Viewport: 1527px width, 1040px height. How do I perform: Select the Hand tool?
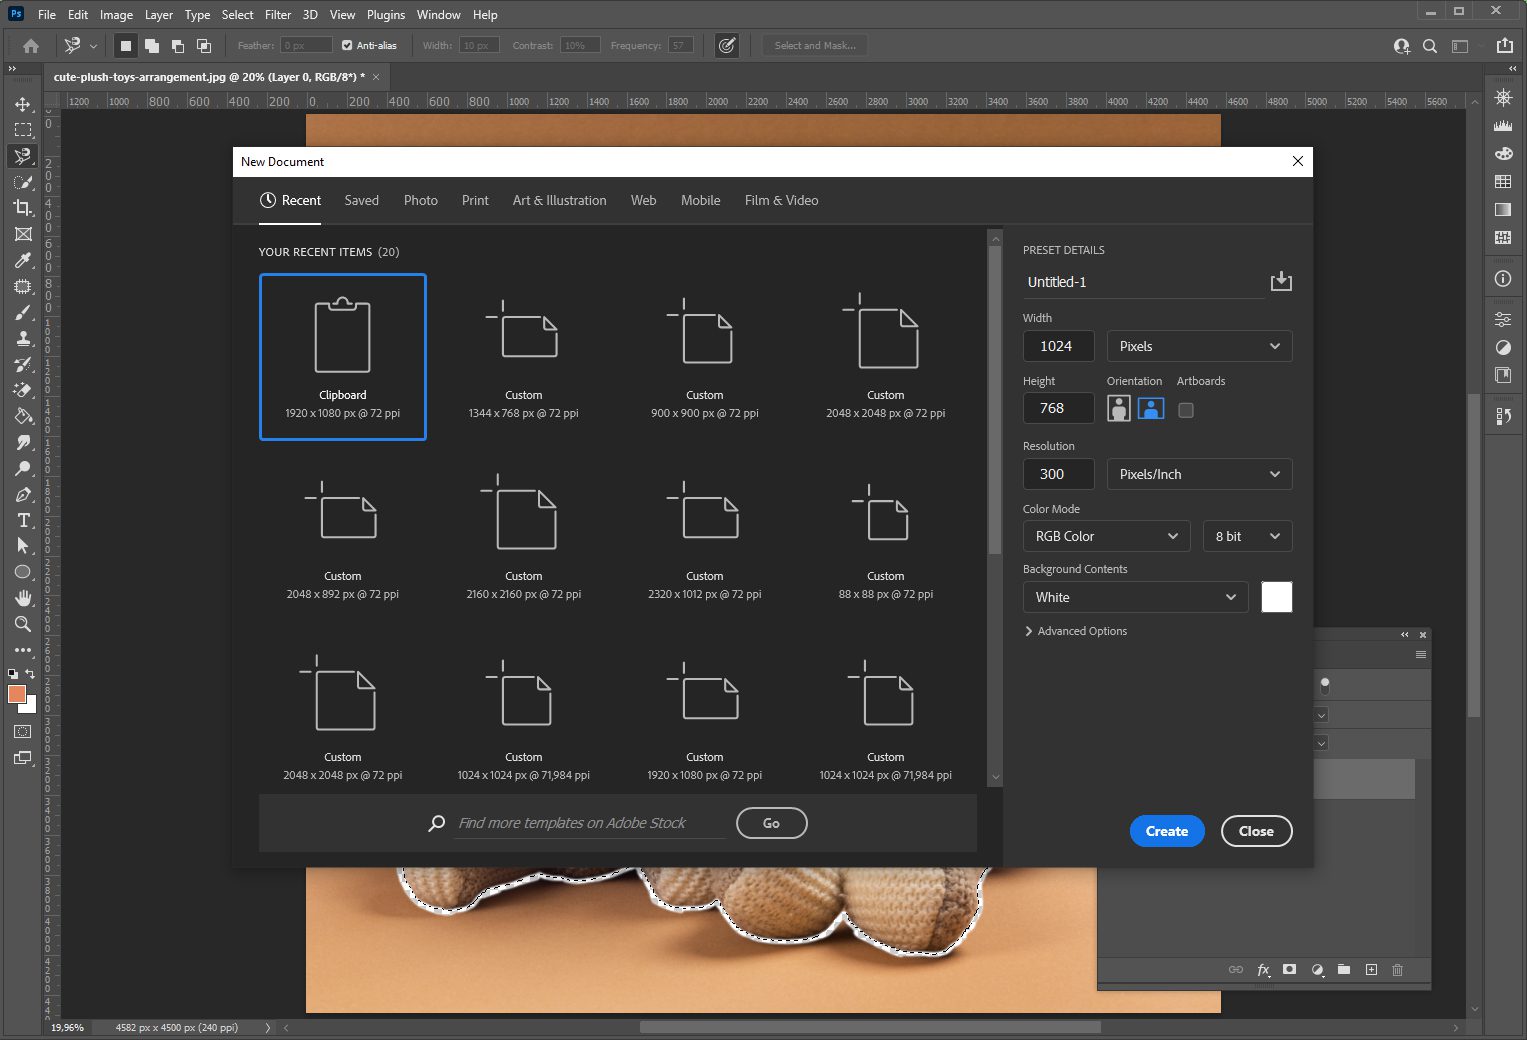23,598
